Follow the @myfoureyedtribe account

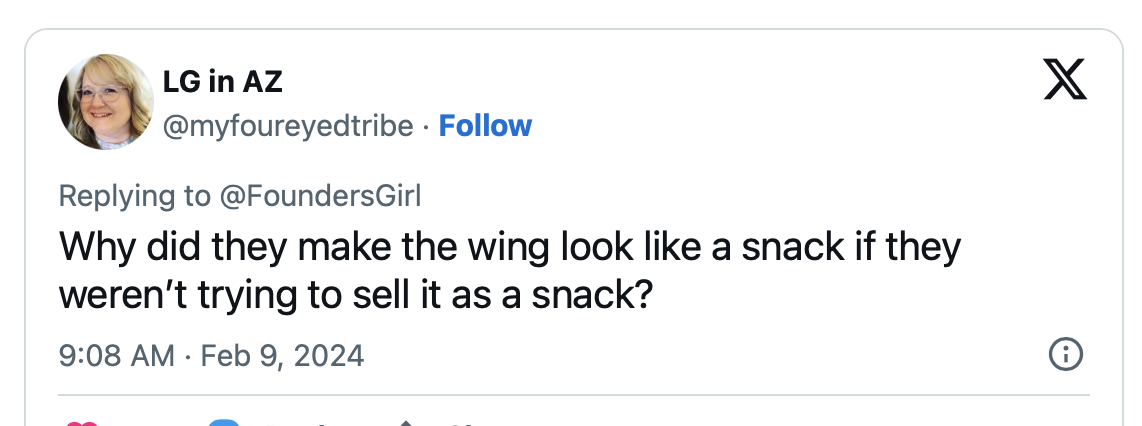485,126
